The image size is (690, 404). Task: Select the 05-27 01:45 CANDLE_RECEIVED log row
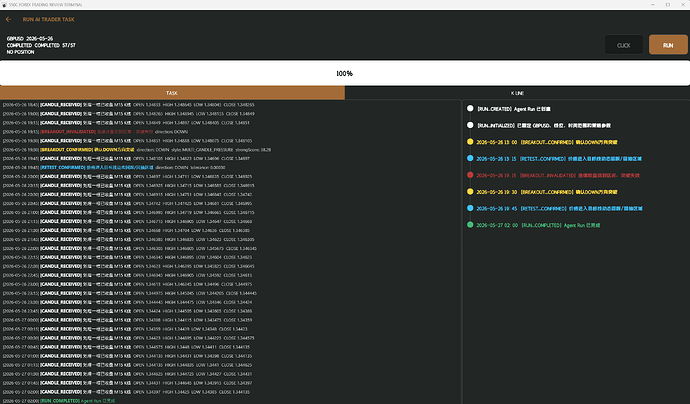pyautogui.click(x=128, y=383)
